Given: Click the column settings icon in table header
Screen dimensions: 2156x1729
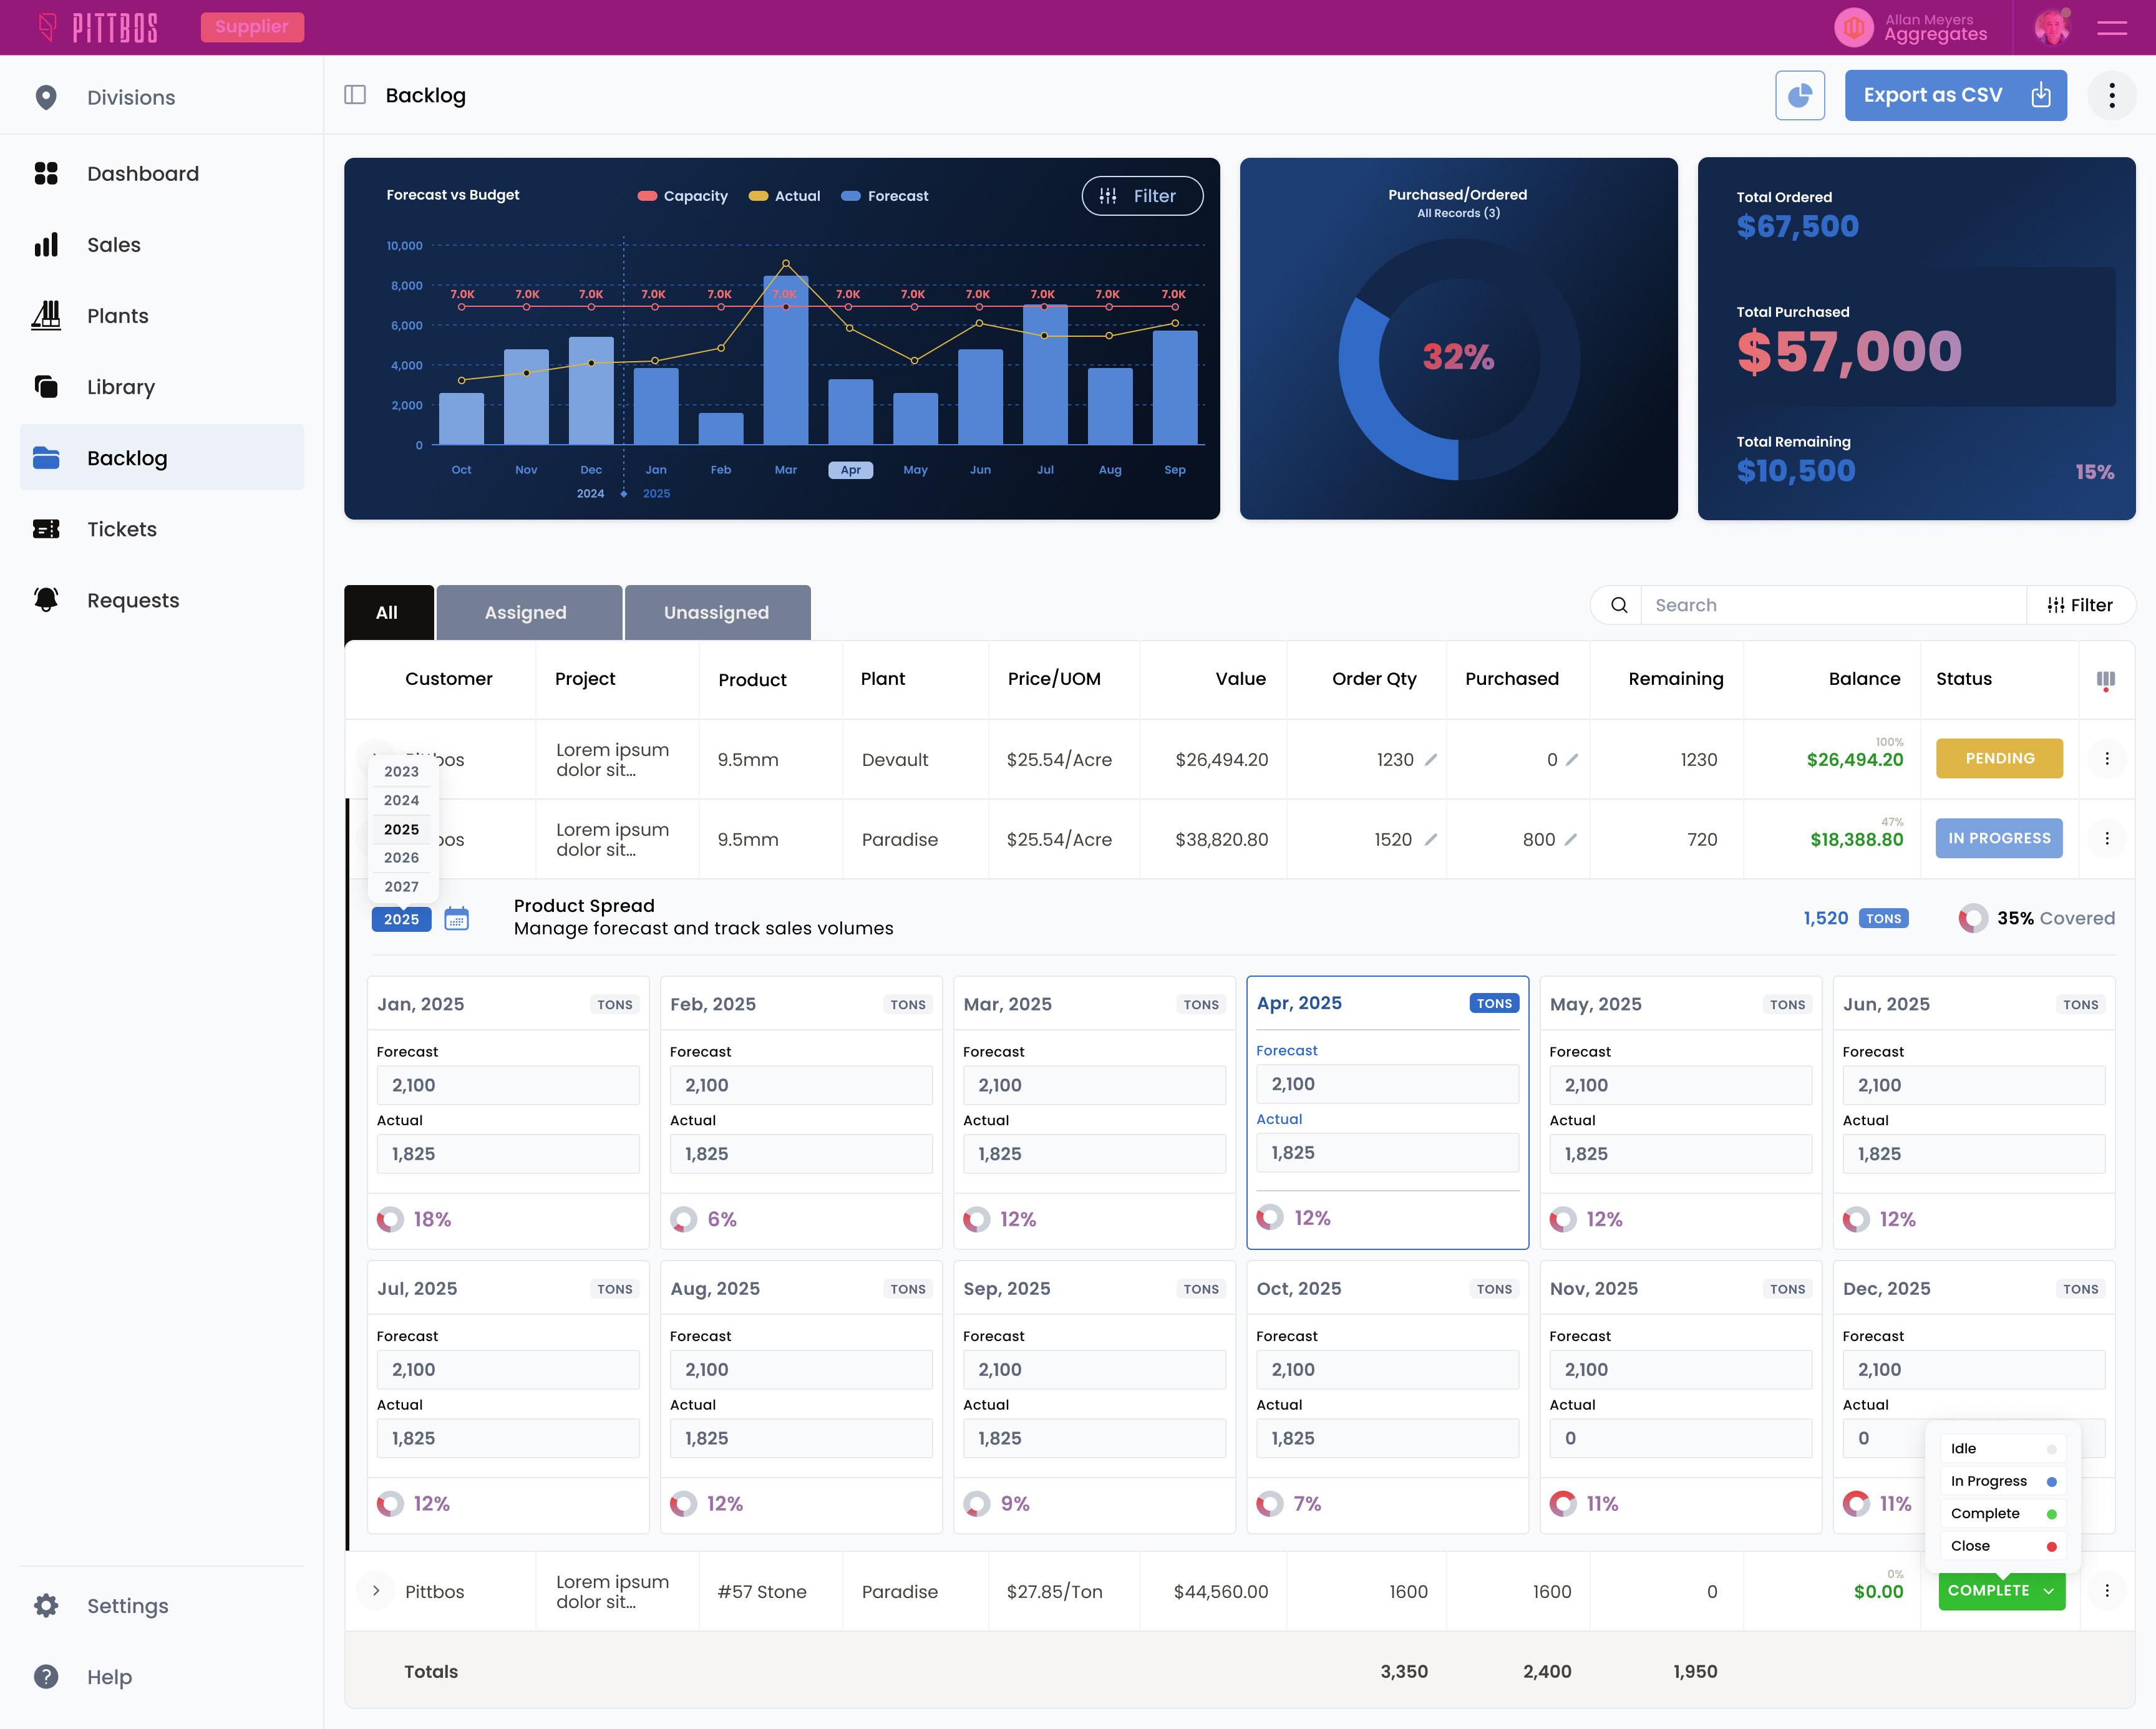Looking at the screenshot, I should 2105,680.
